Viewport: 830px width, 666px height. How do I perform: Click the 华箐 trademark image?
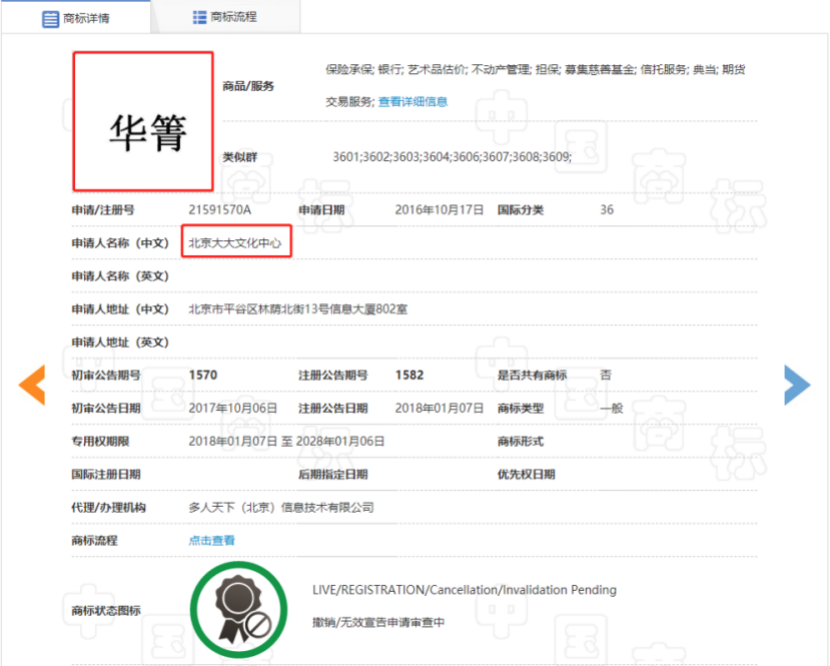[143, 121]
